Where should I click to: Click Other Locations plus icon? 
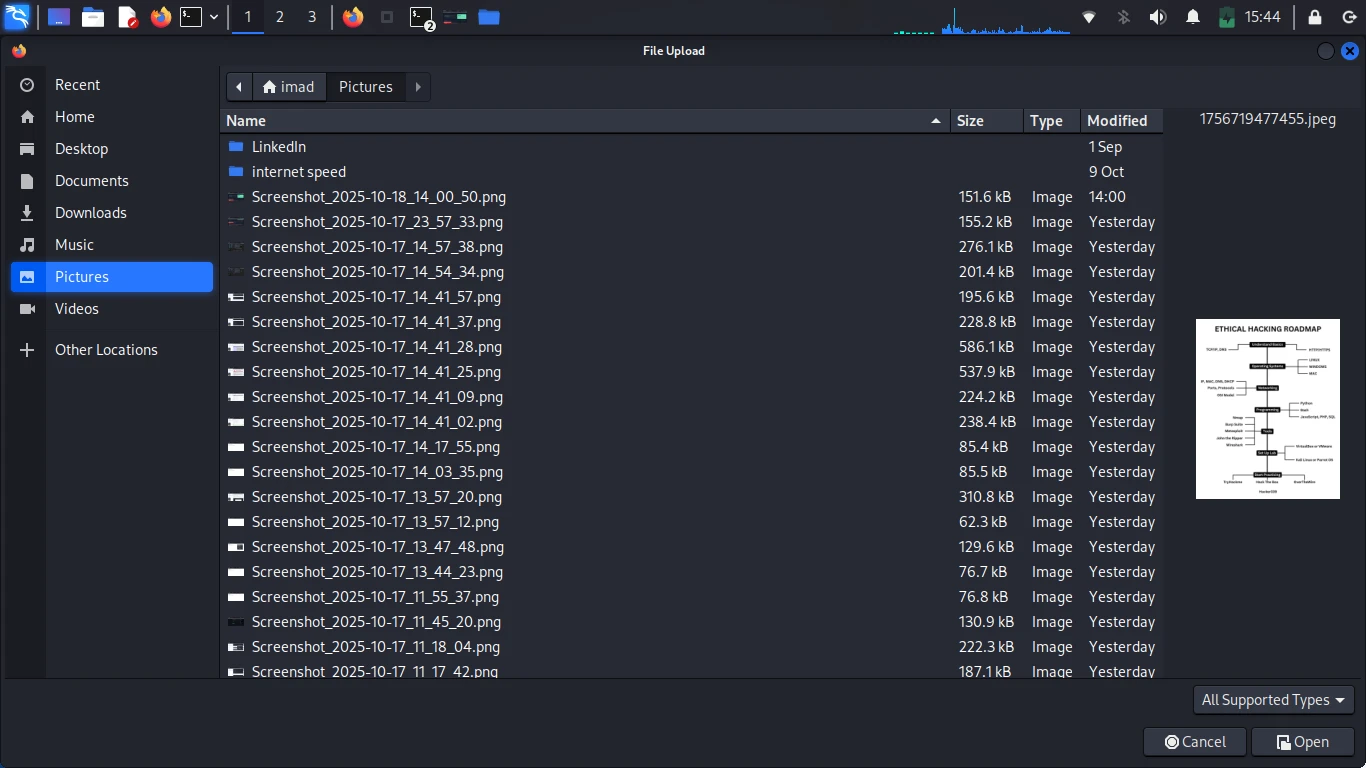(x=27, y=350)
